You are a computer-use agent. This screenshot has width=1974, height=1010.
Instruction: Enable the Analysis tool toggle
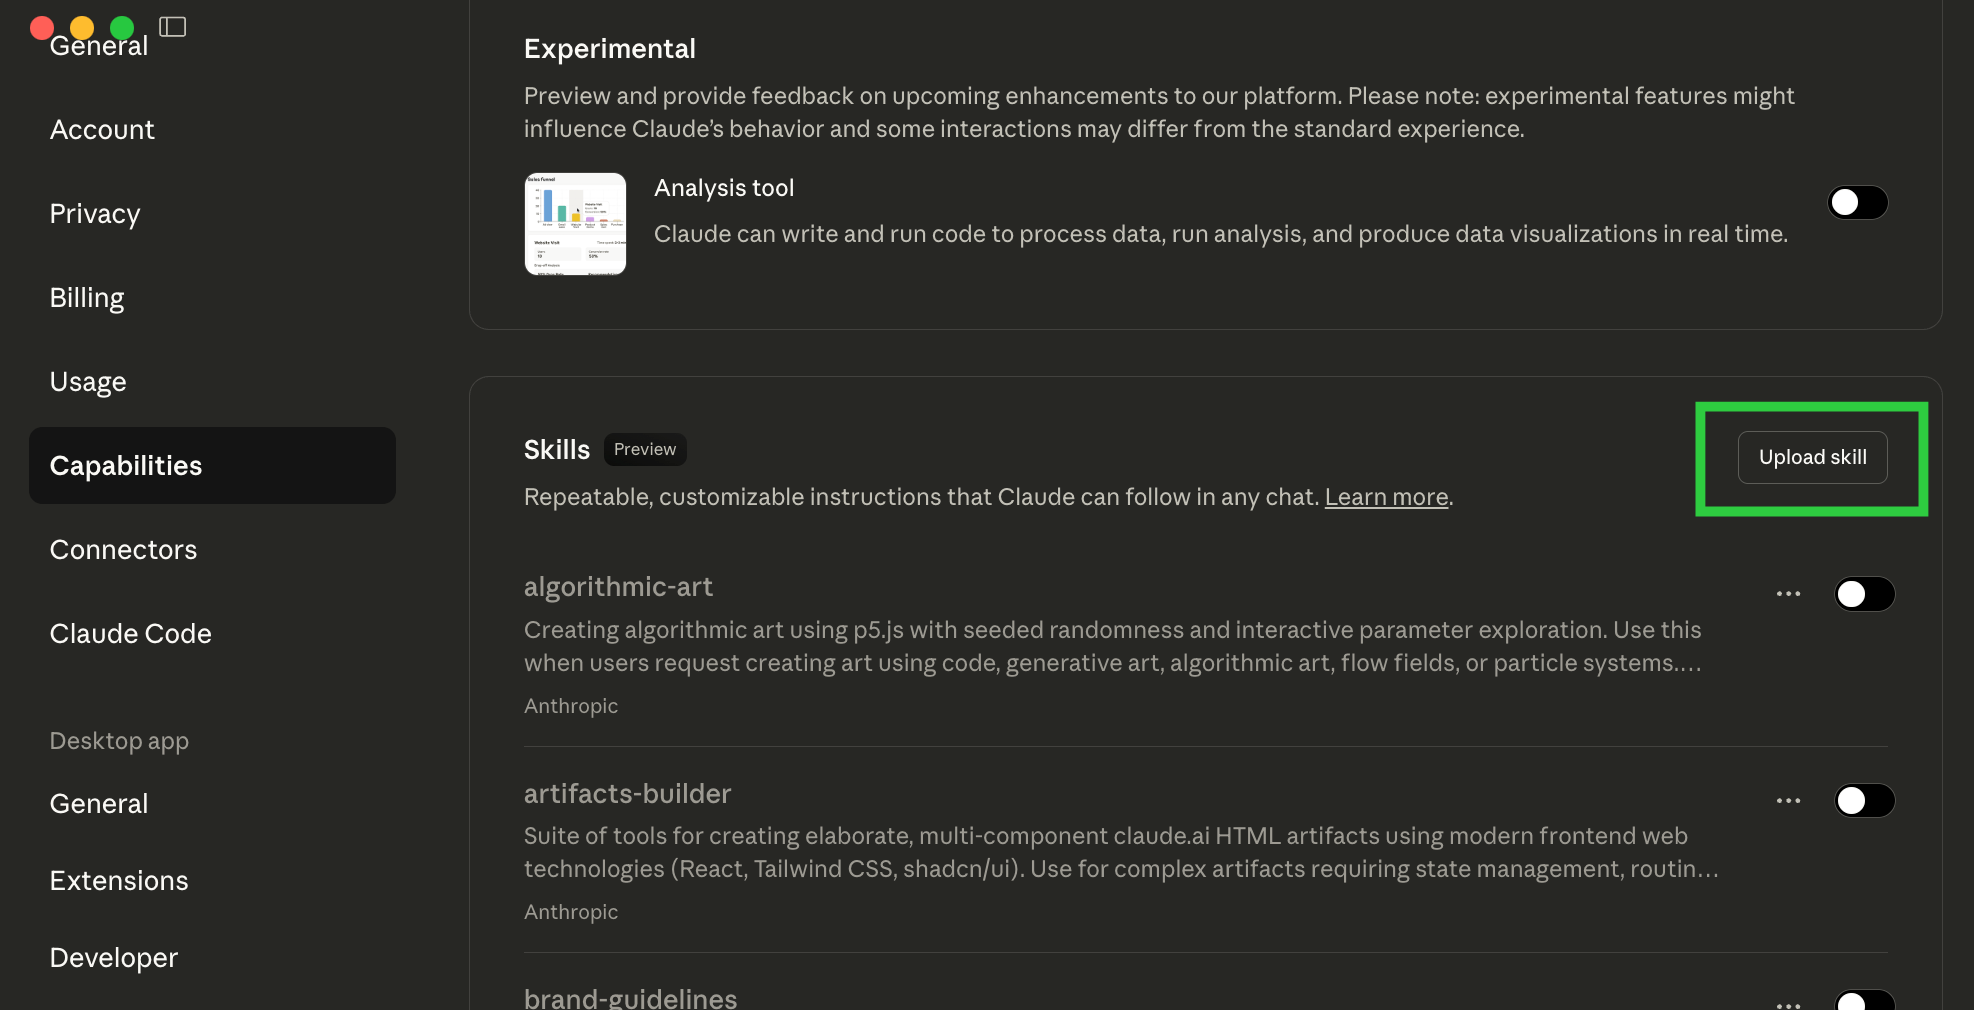1857,203
